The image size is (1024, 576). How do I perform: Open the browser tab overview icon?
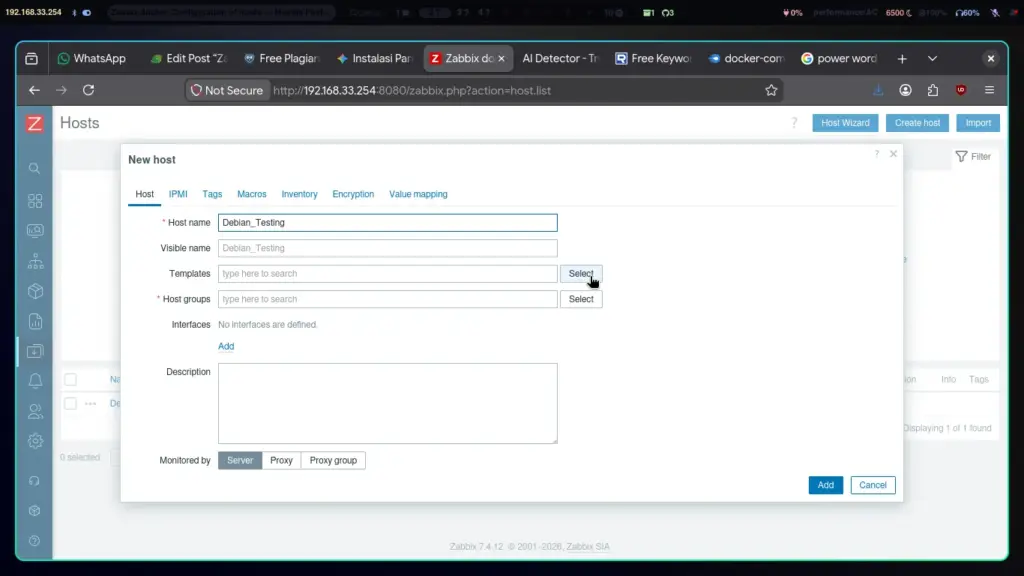(31, 59)
